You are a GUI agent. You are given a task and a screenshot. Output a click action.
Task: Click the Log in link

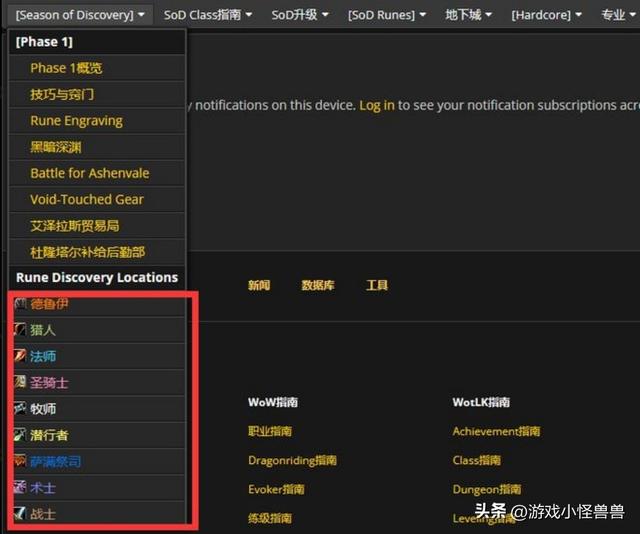377,105
